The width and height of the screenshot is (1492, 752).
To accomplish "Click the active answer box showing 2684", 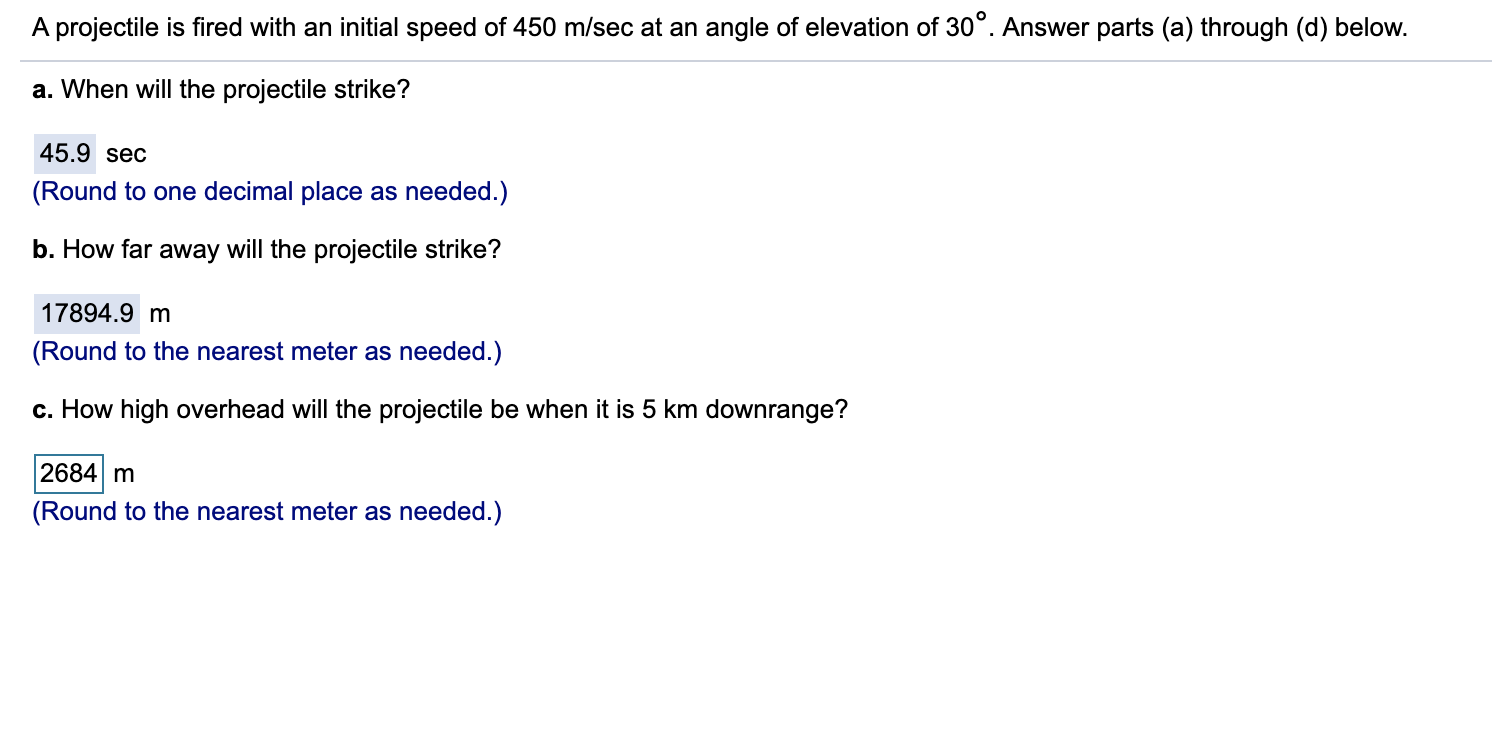I will pyautogui.click(x=67, y=474).
